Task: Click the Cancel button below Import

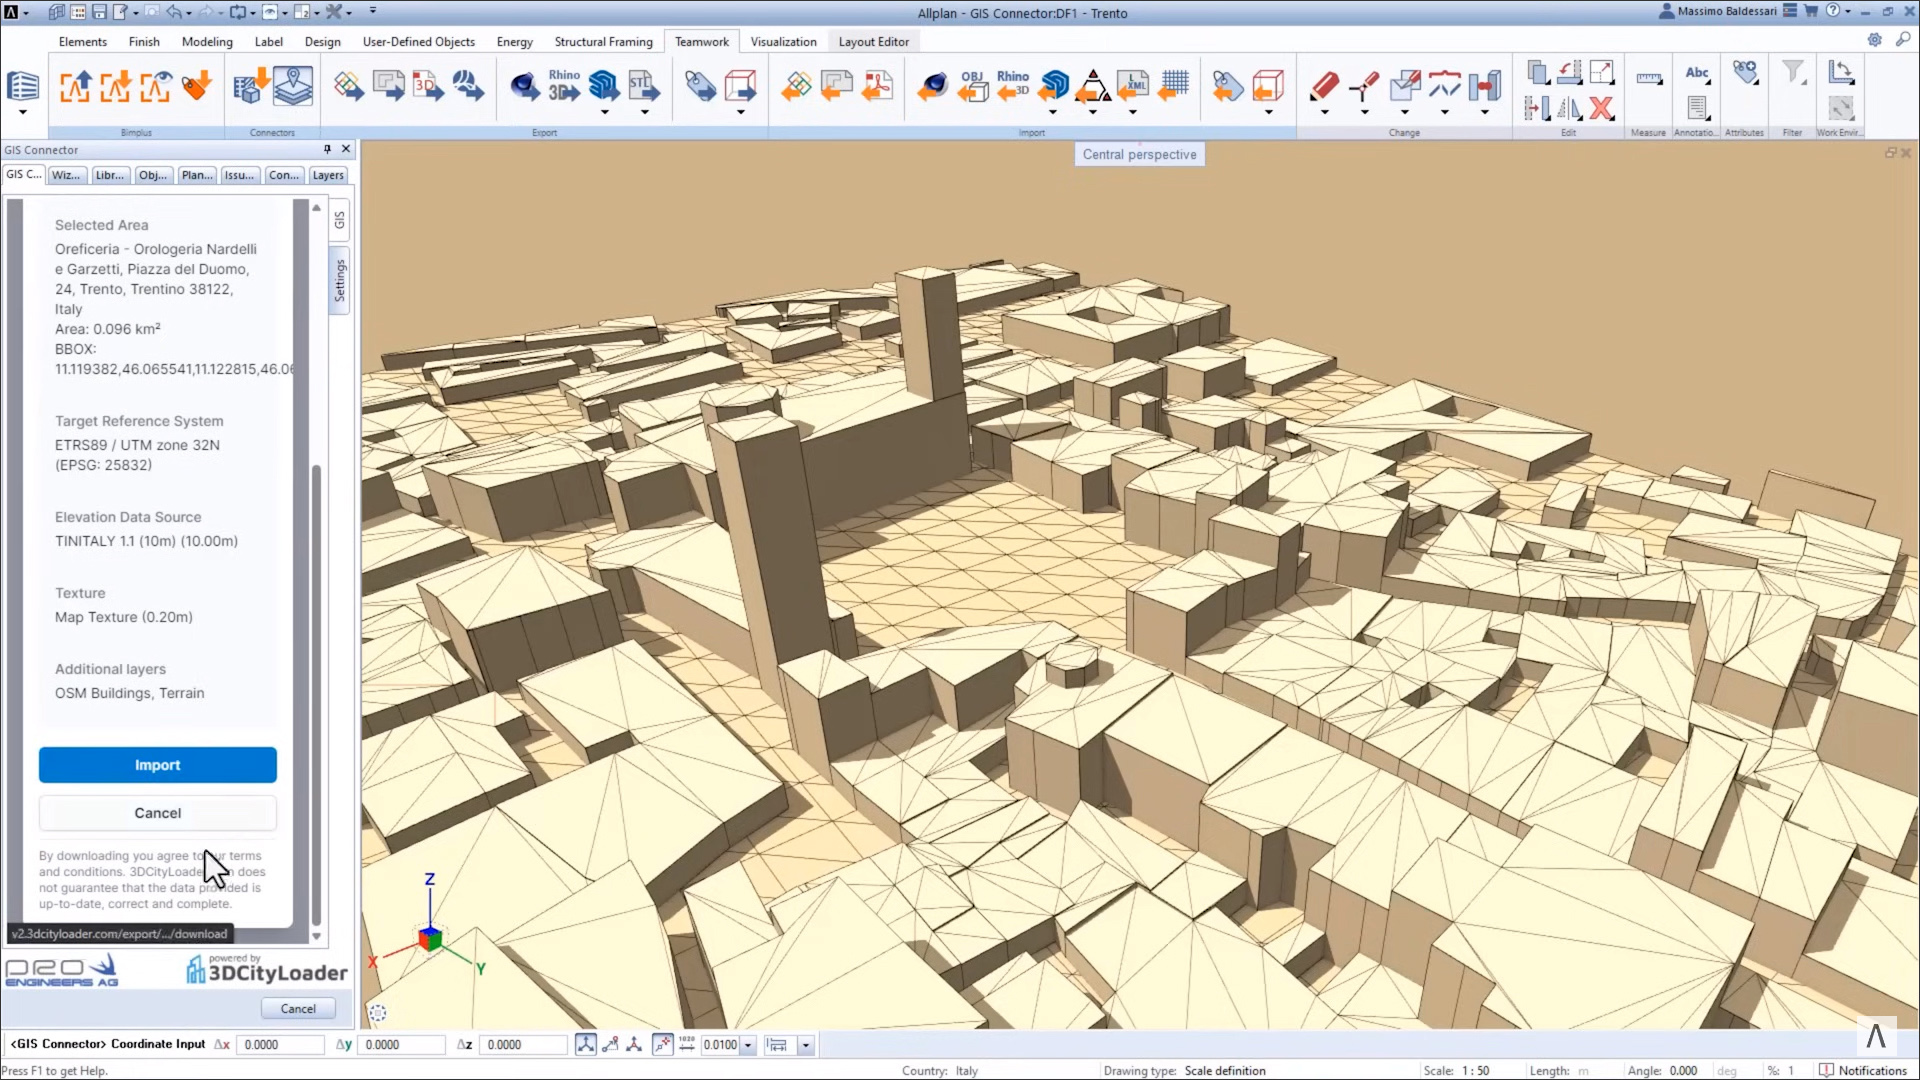Action: click(158, 813)
